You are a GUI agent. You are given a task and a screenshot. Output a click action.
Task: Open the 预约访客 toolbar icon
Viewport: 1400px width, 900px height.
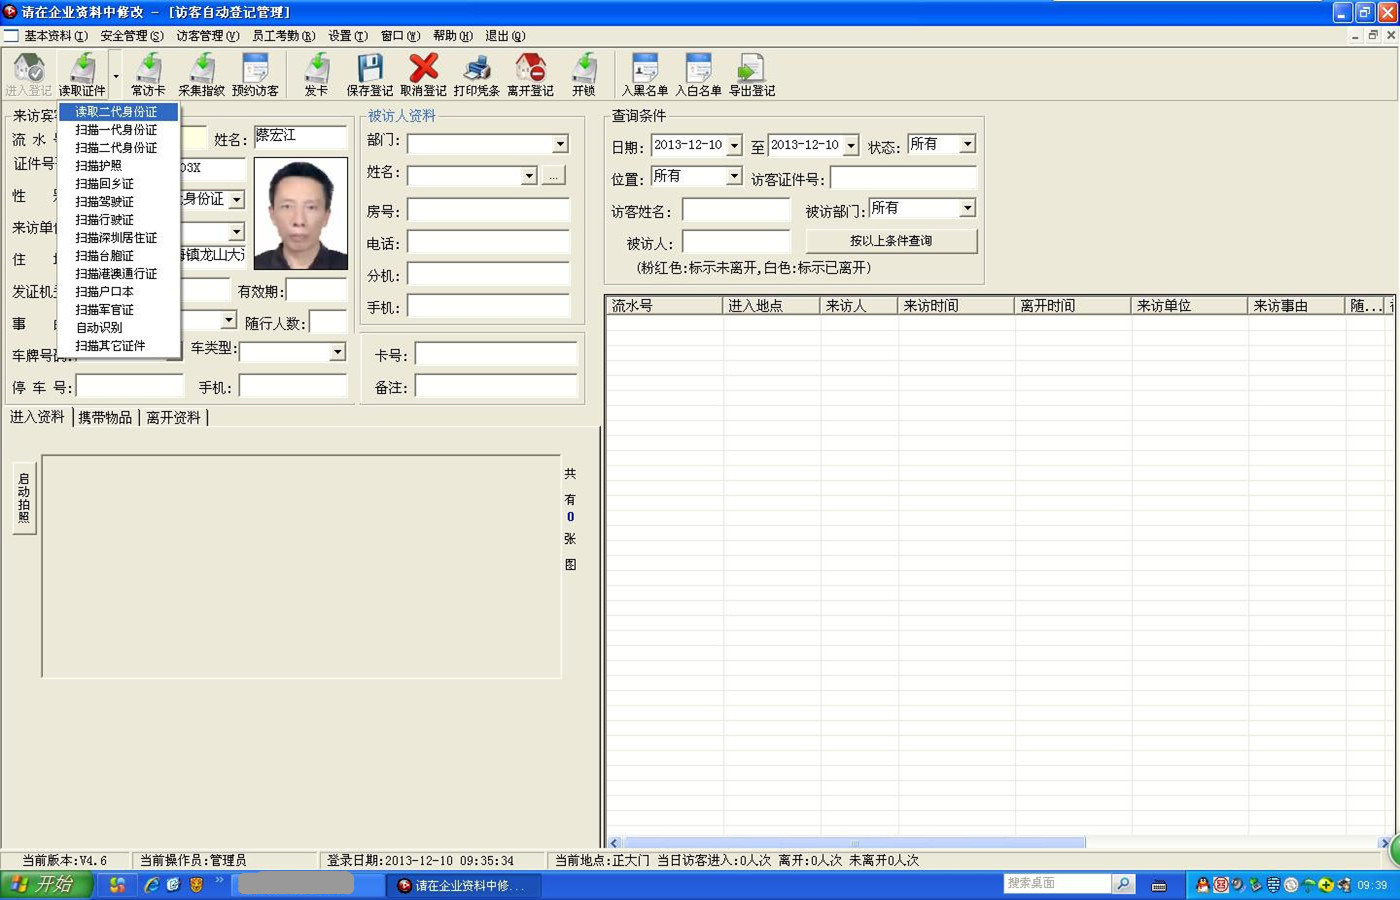(256, 75)
